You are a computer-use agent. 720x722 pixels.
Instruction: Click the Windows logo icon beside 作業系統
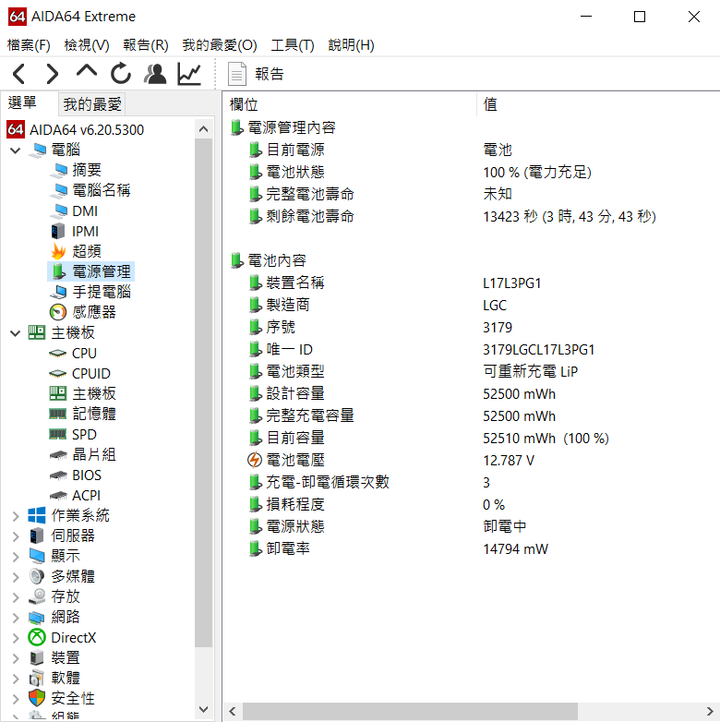(37, 515)
